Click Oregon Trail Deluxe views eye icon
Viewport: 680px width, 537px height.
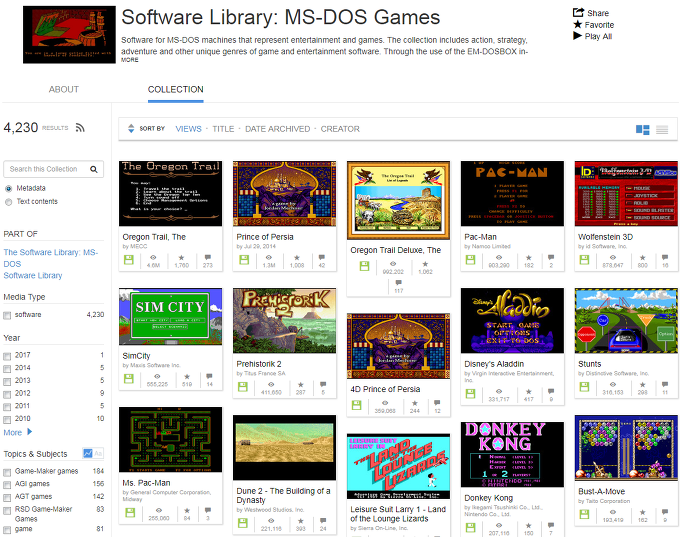coord(393,264)
